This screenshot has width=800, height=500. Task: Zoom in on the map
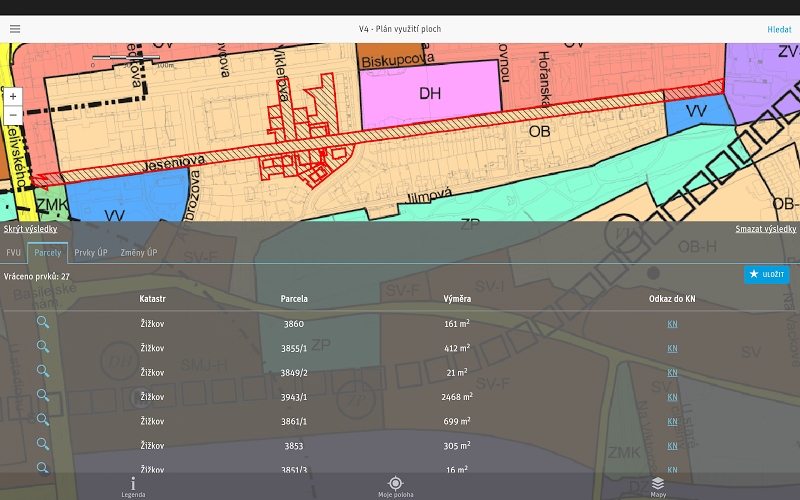tap(13, 97)
